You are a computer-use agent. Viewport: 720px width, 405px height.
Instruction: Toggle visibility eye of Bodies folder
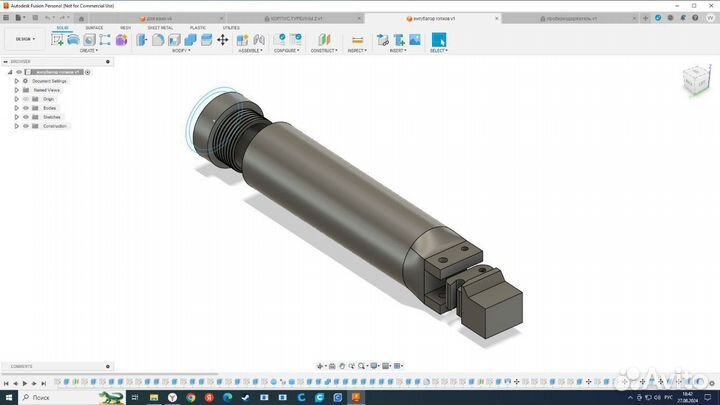(25, 108)
